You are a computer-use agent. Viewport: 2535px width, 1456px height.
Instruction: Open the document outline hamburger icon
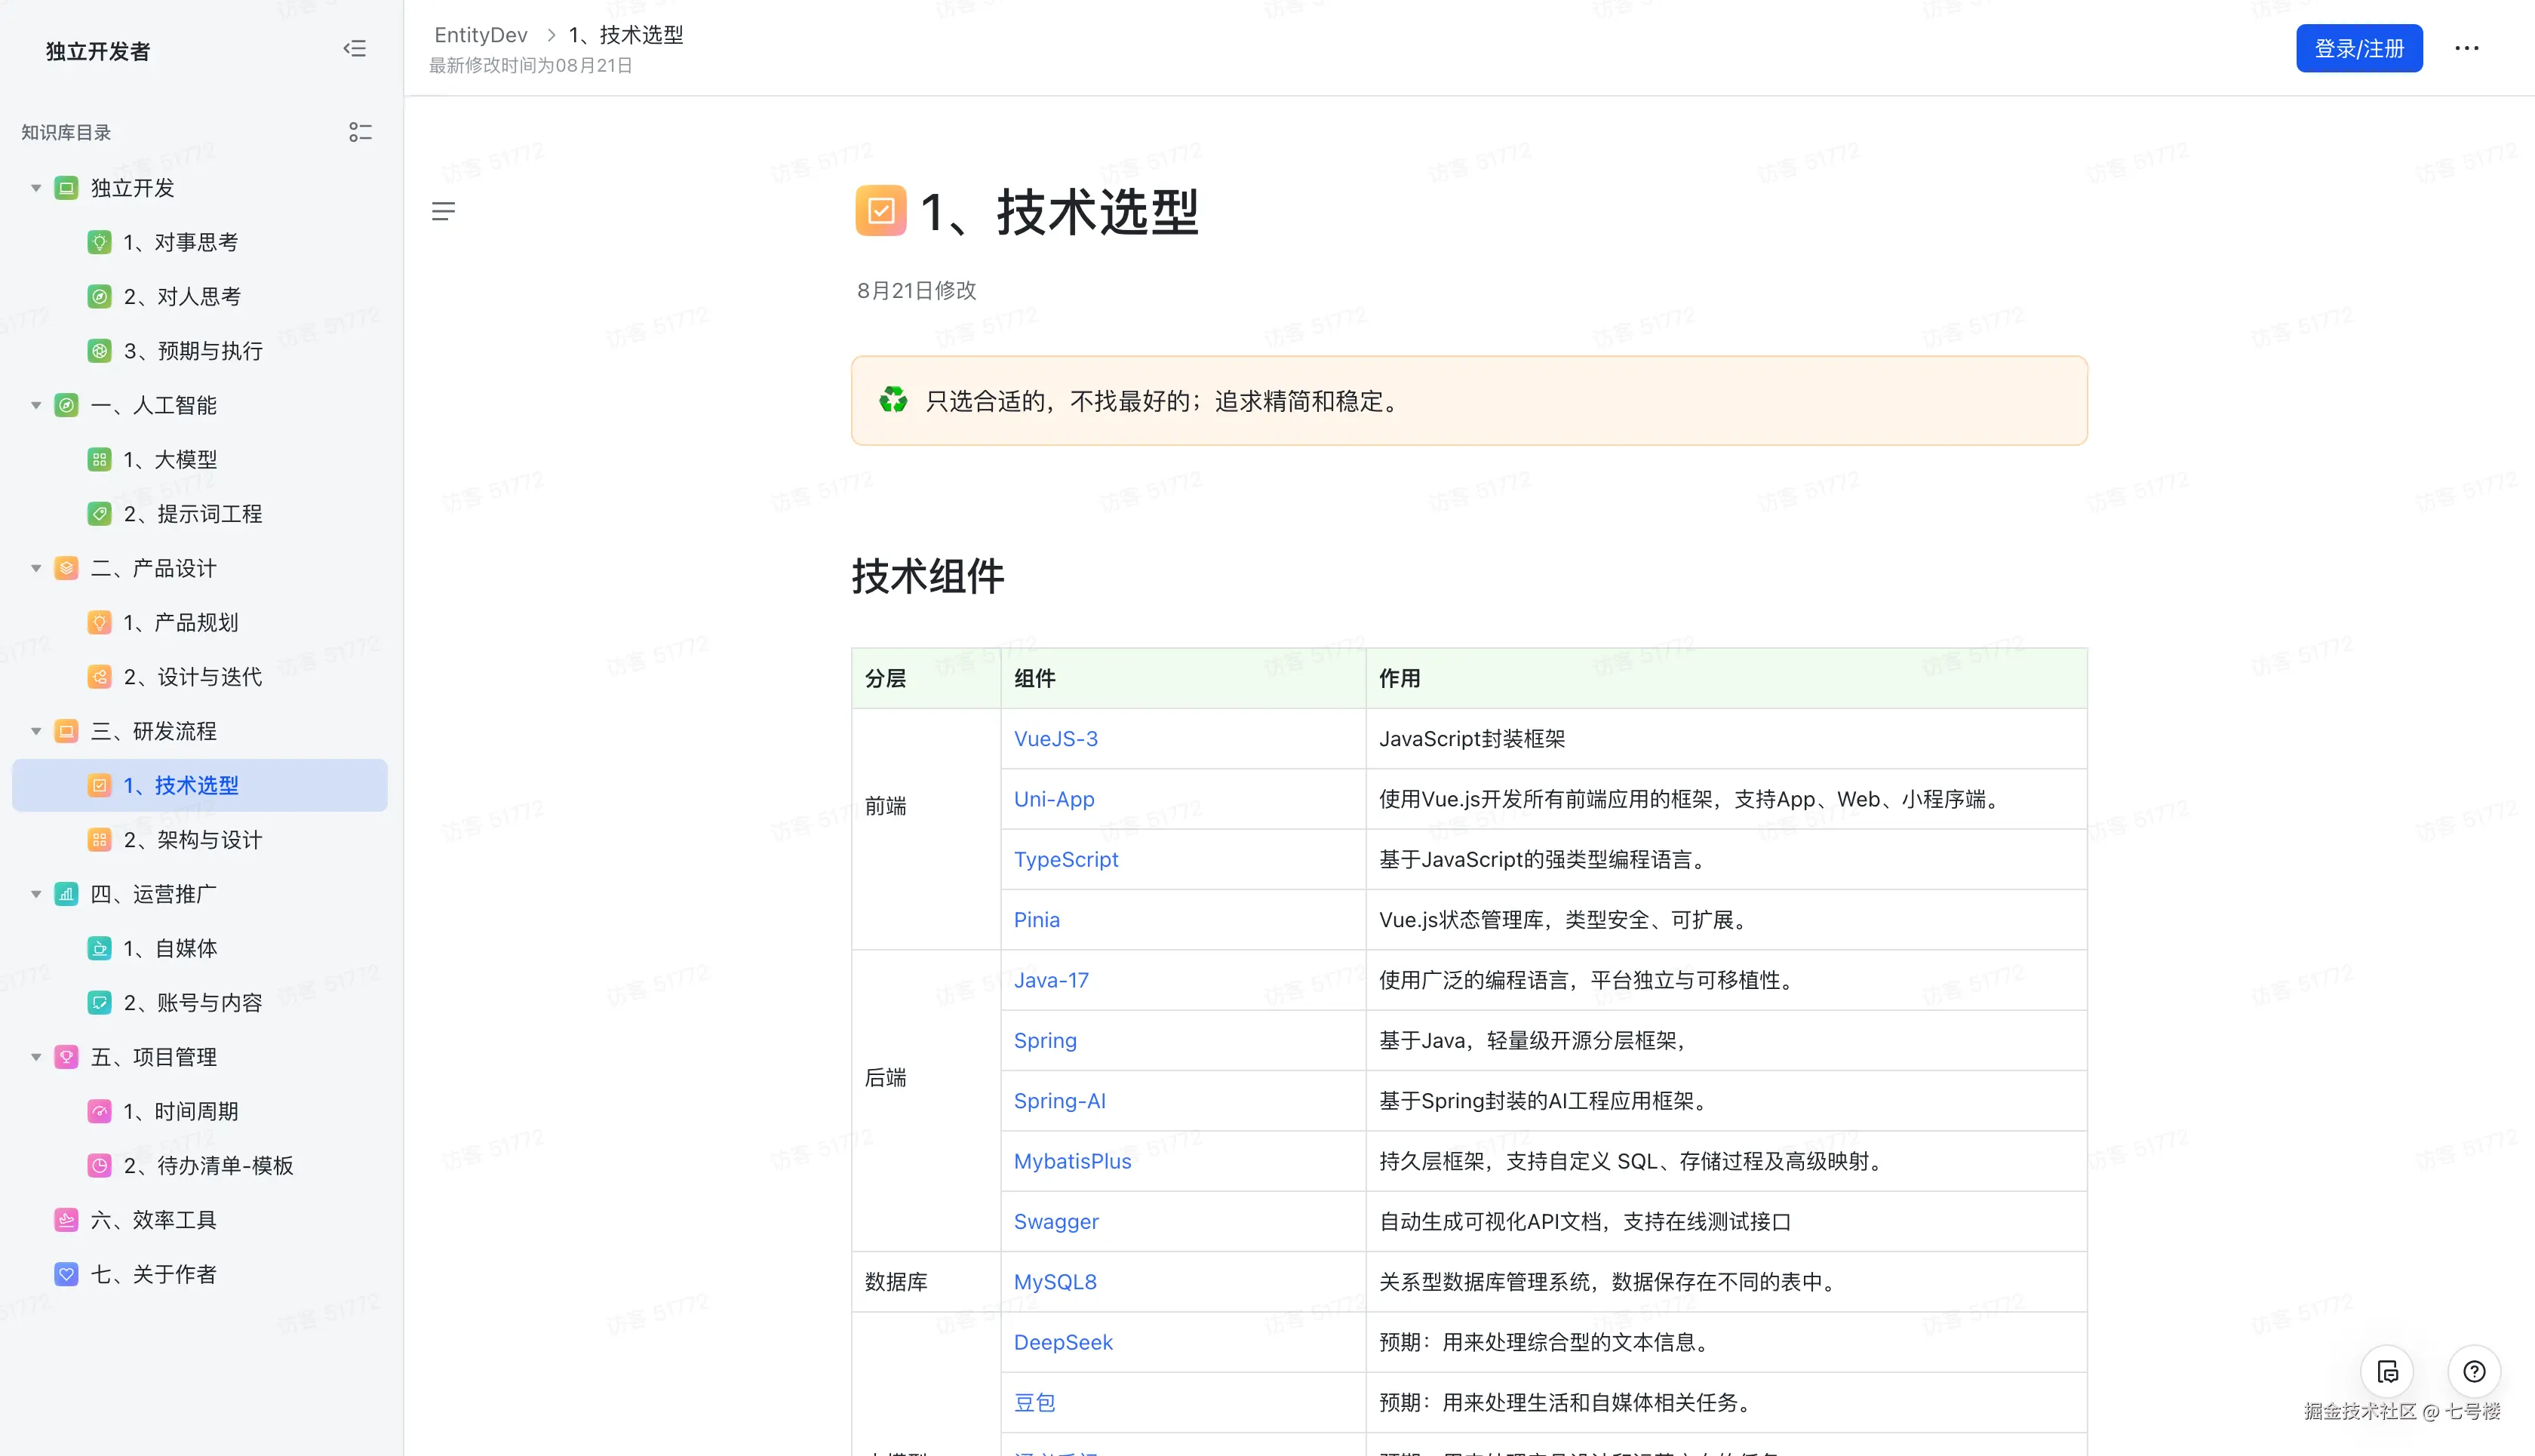point(444,211)
